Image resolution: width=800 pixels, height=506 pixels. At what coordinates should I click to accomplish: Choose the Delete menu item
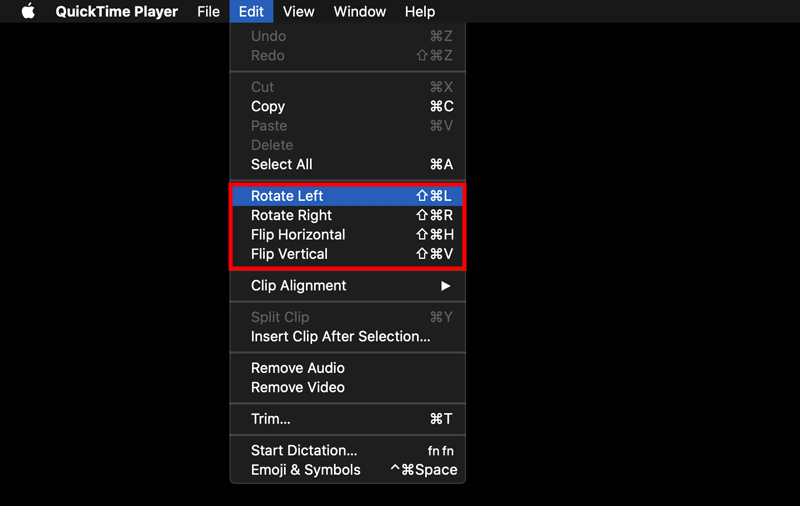pos(347,145)
